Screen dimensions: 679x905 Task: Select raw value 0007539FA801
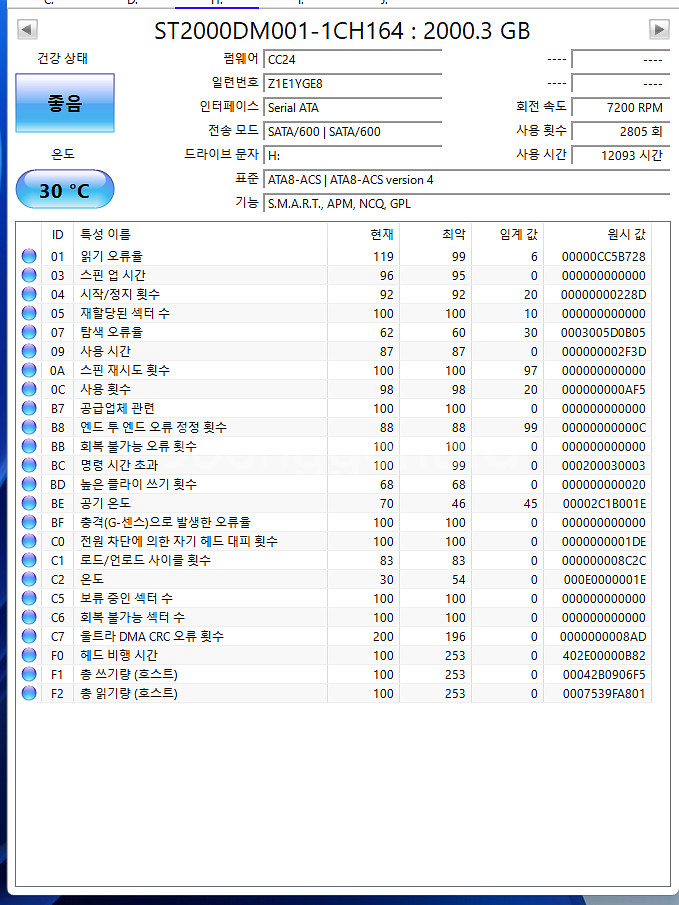pos(604,693)
